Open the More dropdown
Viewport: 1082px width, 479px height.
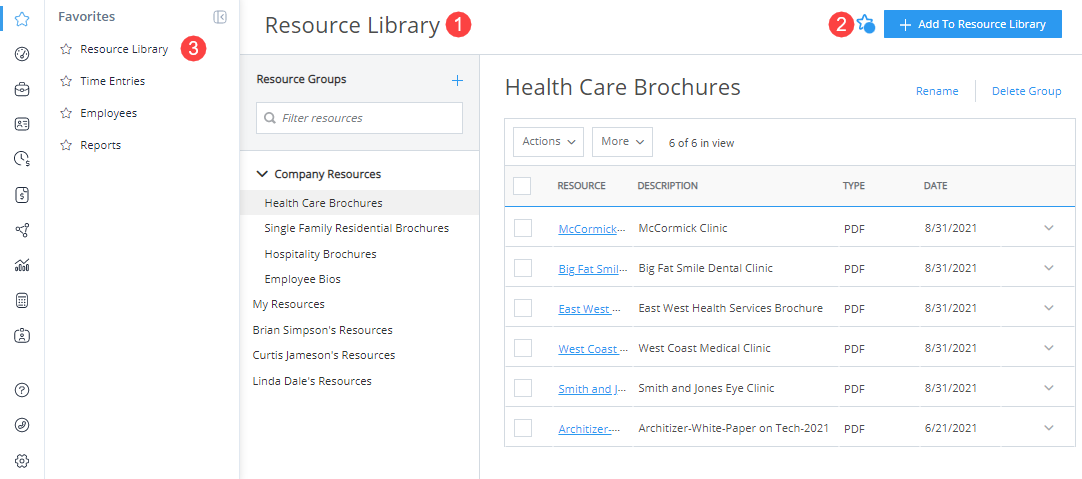tap(622, 142)
